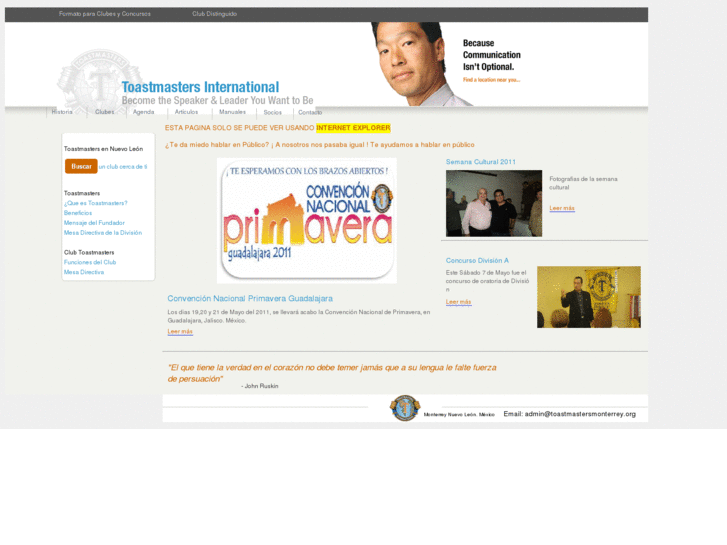
Task: Go to the Socios tab
Action: pos(273,112)
